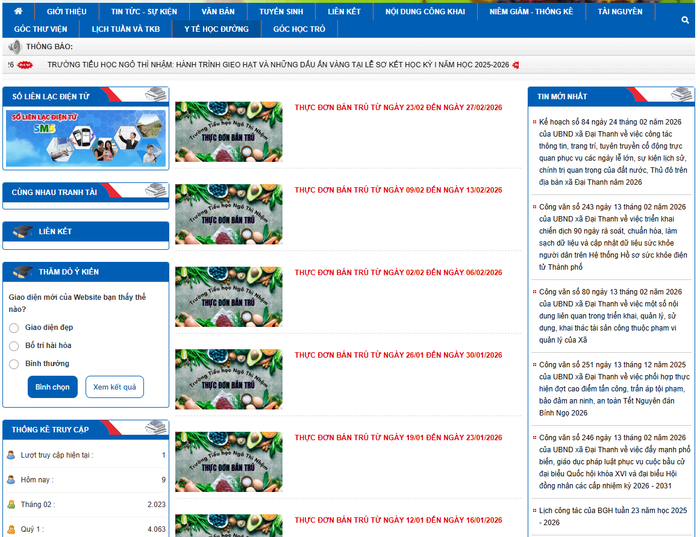Open menu article for 26/01 đến 30/01/2026
Image resolution: width=700 pixels, height=537 pixels.
point(398,355)
